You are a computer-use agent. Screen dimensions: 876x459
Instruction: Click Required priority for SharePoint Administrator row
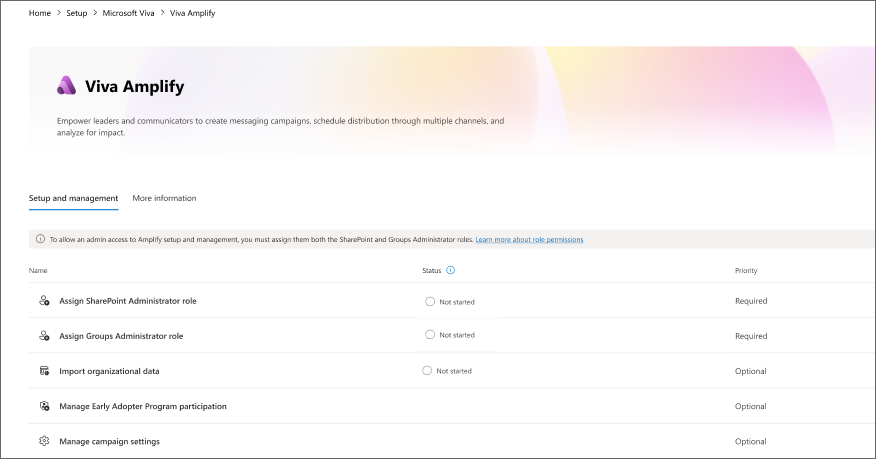pyautogui.click(x=751, y=301)
